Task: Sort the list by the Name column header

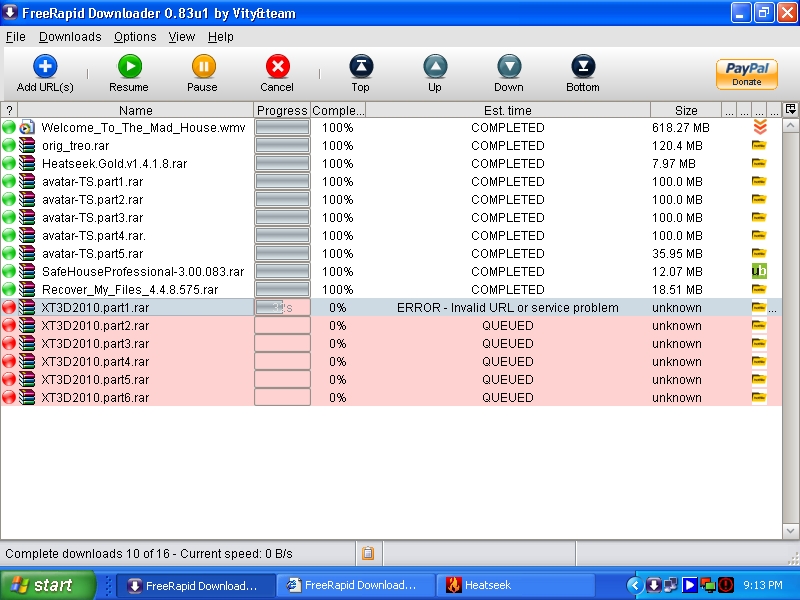Action: pyautogui.click(x=136, y=110)
